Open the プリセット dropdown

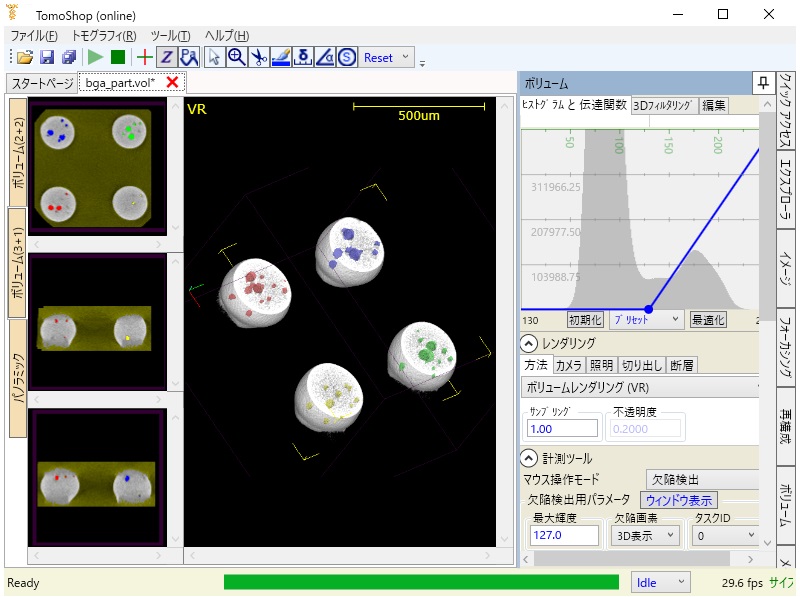(646, 320)
